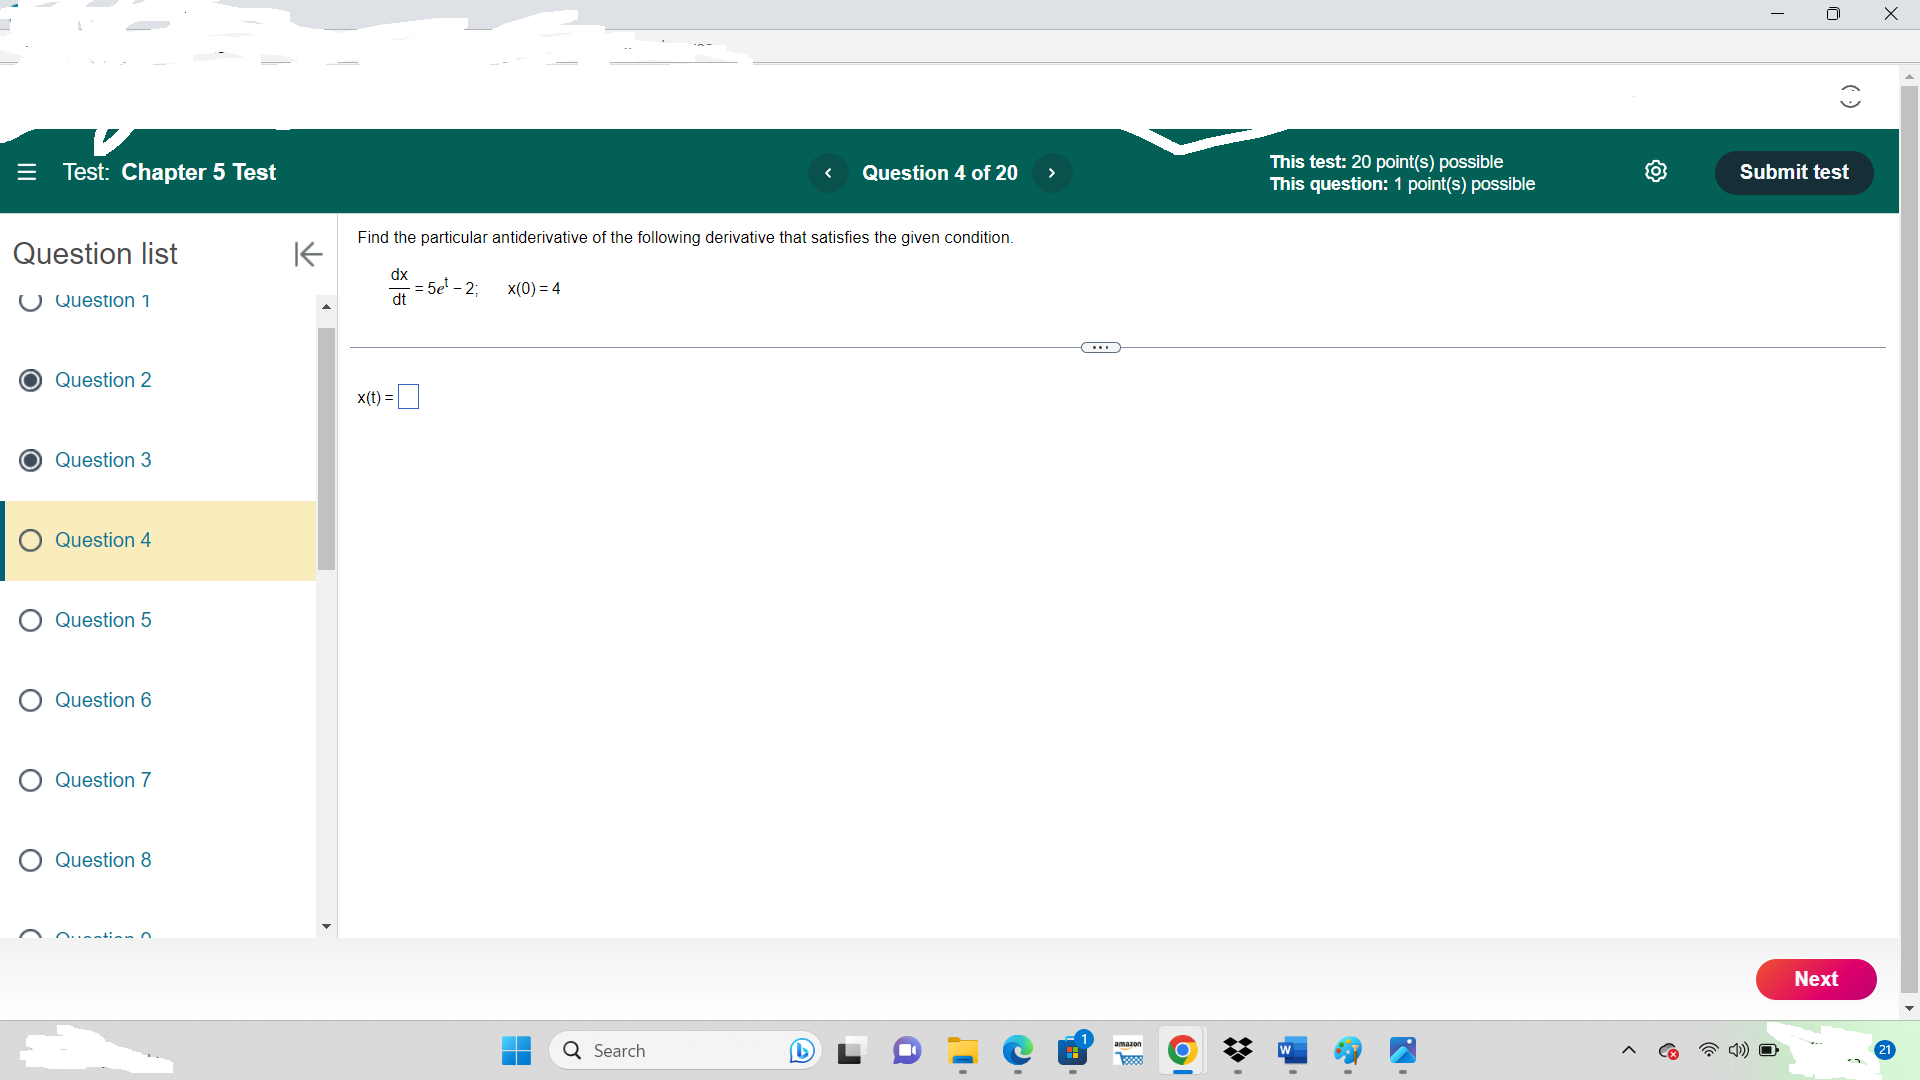Viewport: 1920px width, 1080px height.
Task: Open Dropbox from the taskbar
Action: coord(1237,1051)
